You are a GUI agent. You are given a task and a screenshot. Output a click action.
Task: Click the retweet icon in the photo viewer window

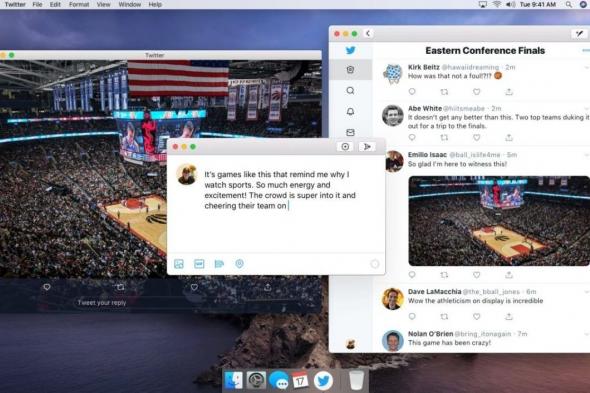click(120, 287)
